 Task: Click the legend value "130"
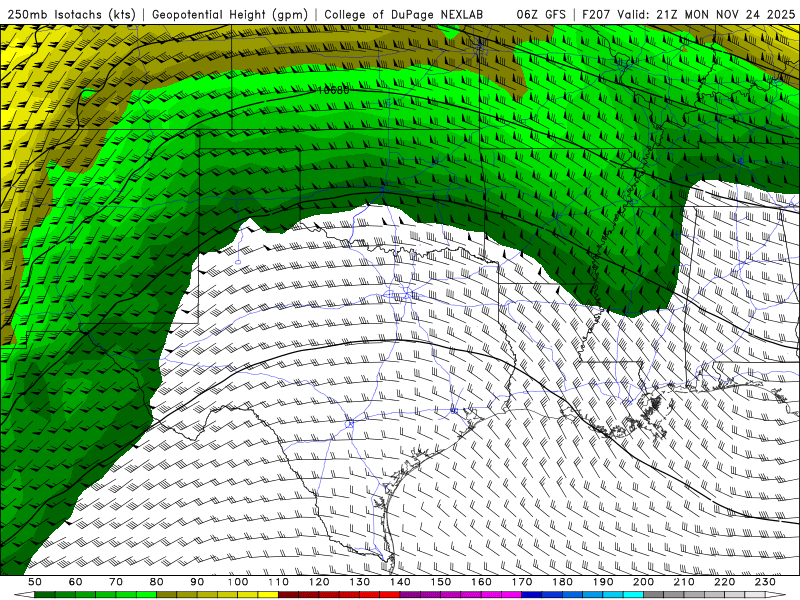coord(360,582)
